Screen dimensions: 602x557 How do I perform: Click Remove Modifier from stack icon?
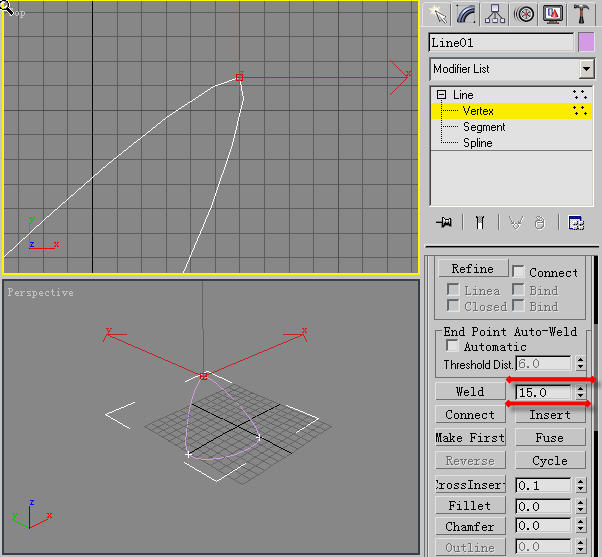(539, 223)
